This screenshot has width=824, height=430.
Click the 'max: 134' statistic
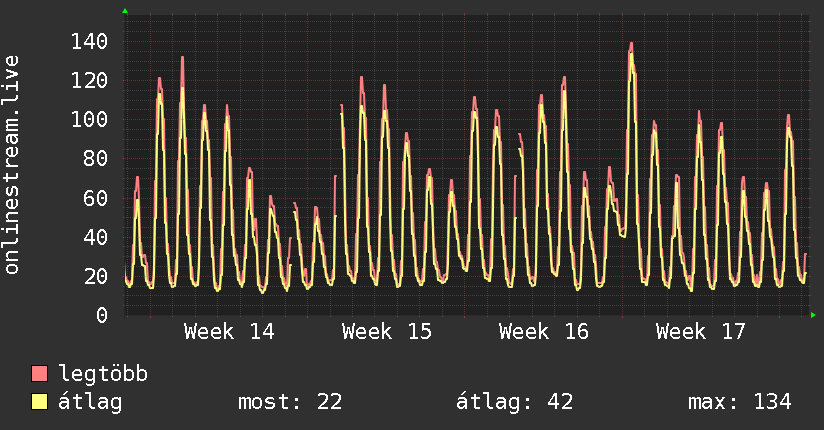pos(739,402)
